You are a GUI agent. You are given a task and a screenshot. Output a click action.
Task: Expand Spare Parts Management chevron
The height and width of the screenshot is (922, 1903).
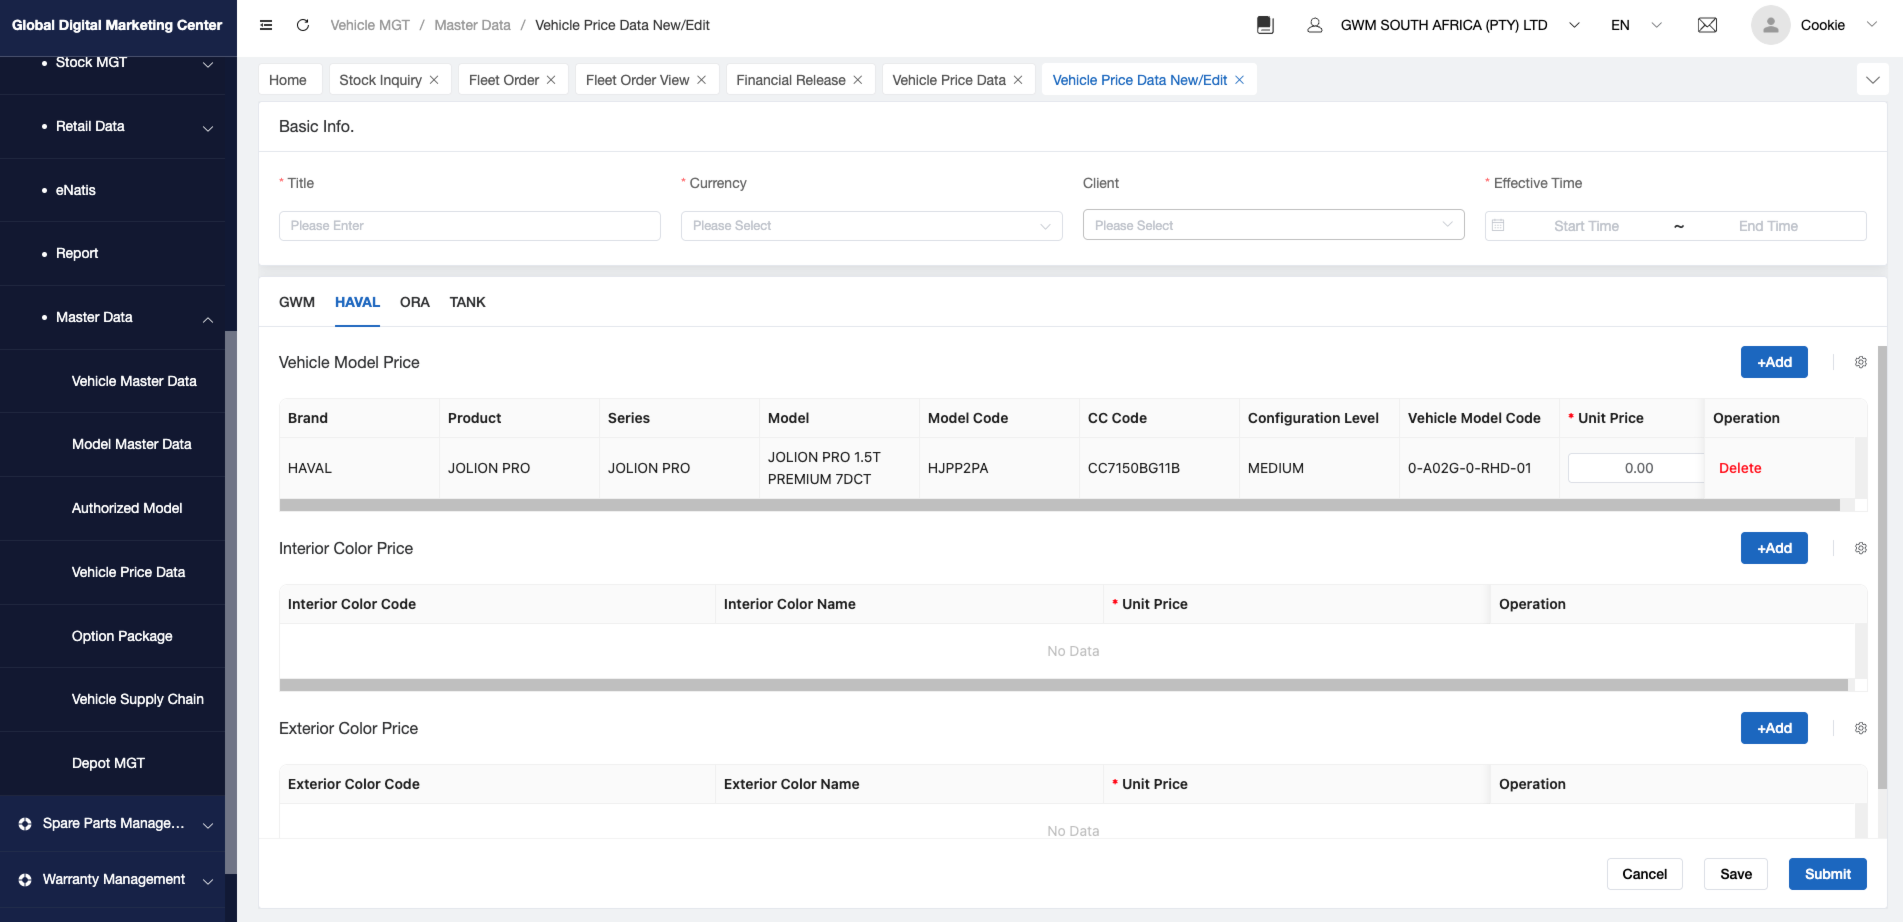coord(208,825)
